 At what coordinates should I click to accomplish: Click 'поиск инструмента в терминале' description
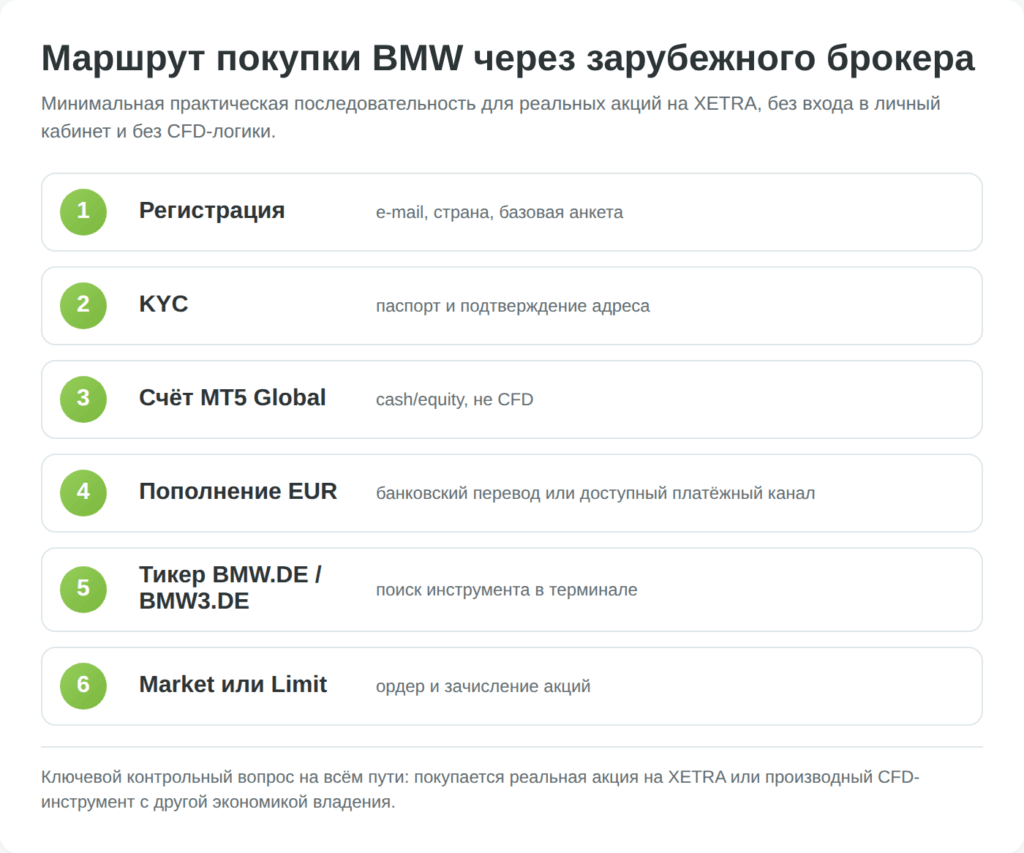tap(506, 590)
